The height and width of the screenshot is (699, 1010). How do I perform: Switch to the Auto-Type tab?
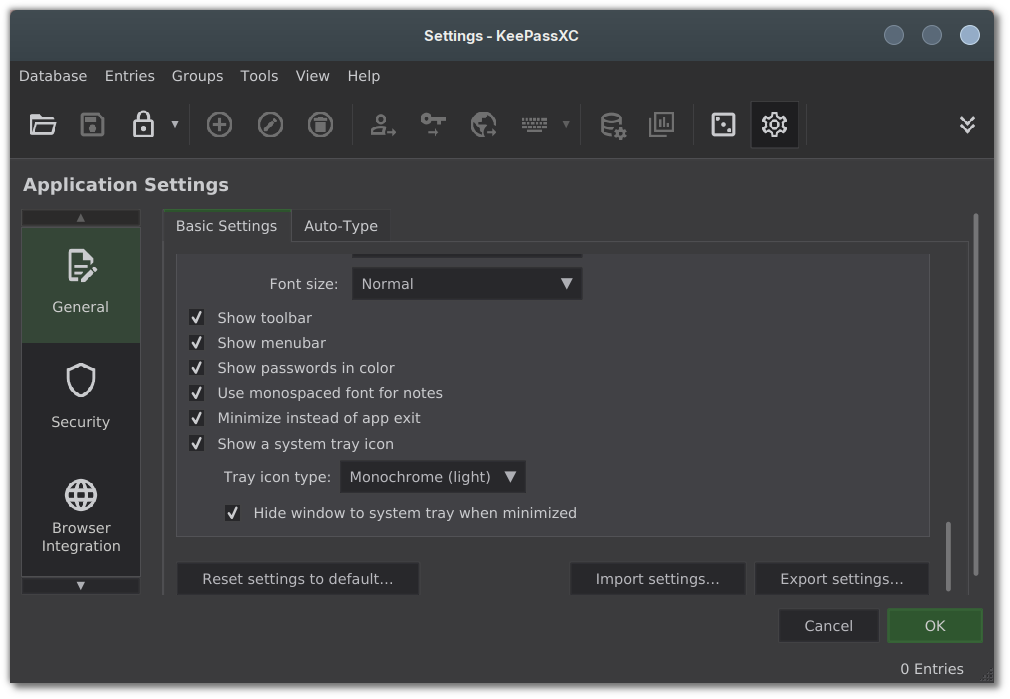(x=341, y=226)
